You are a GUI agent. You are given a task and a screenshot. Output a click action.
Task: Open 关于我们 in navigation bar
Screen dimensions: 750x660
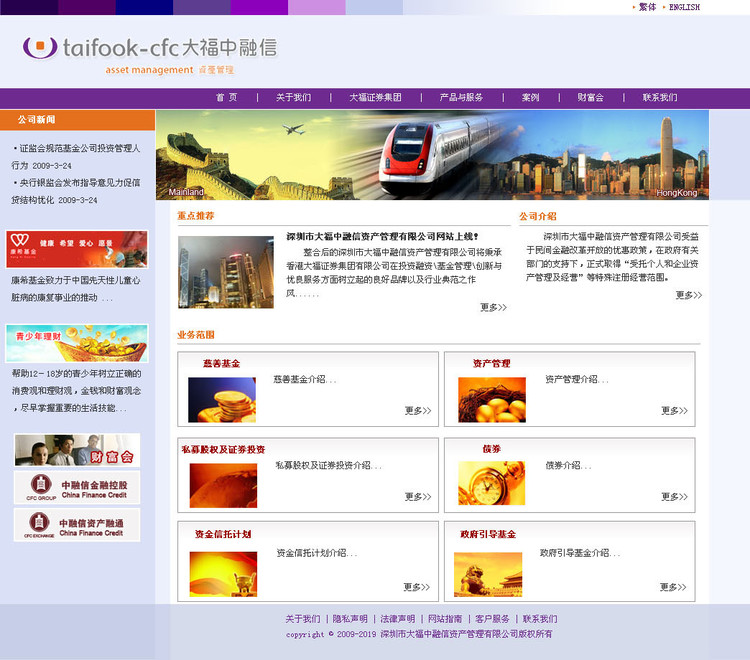293,98
